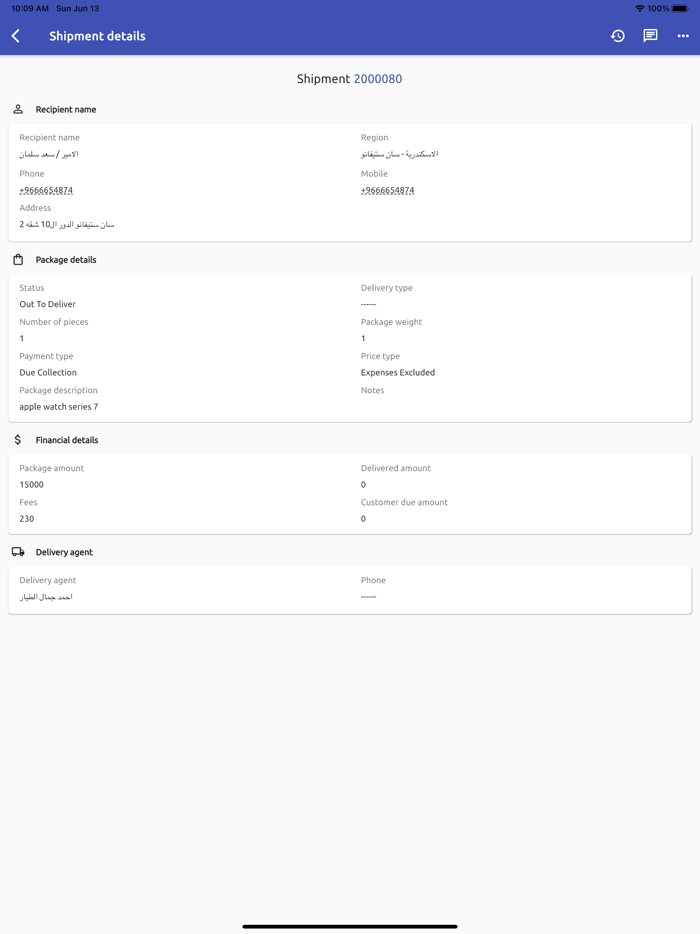Screen dimensions: 700x934
Task: Tap the apple watch series 7 description
Action: [59, 407]
